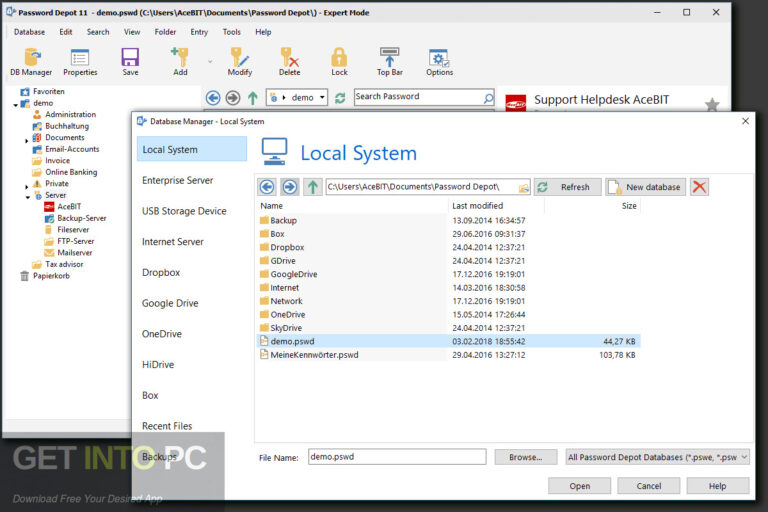Go back in main window navigation
Screen dimensions: 768x512
pyautogui.click(x=213, y=98)
